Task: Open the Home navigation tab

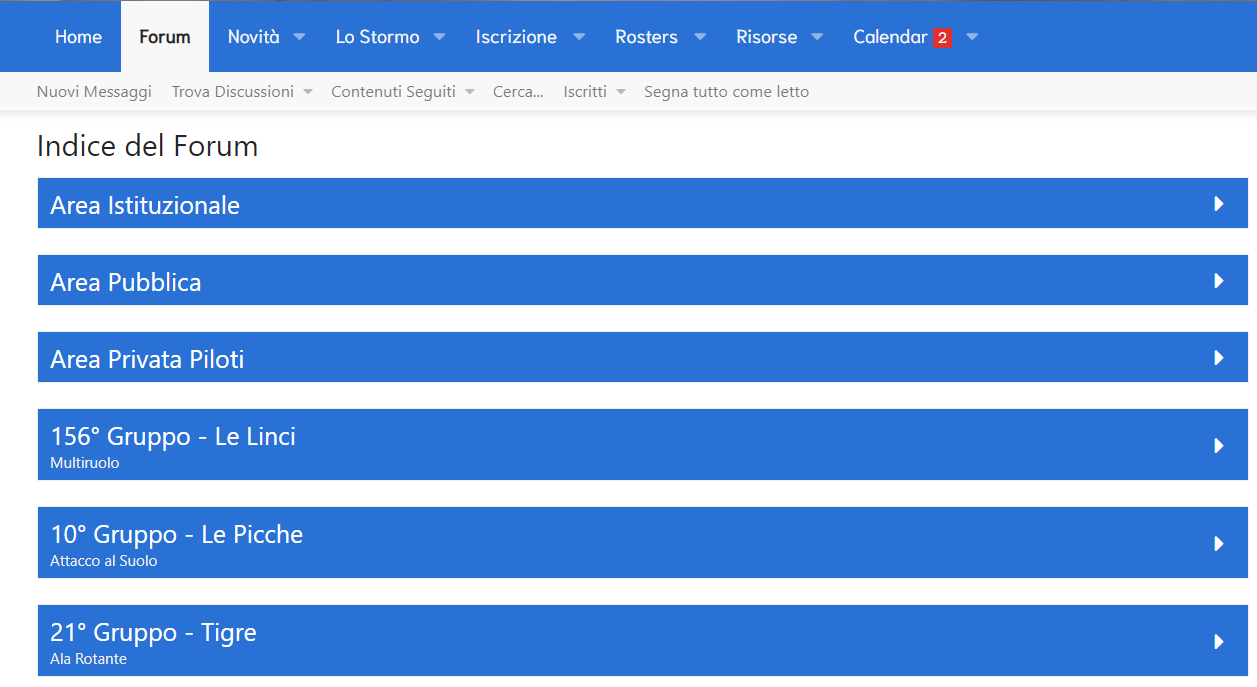Action: (78, 37)
